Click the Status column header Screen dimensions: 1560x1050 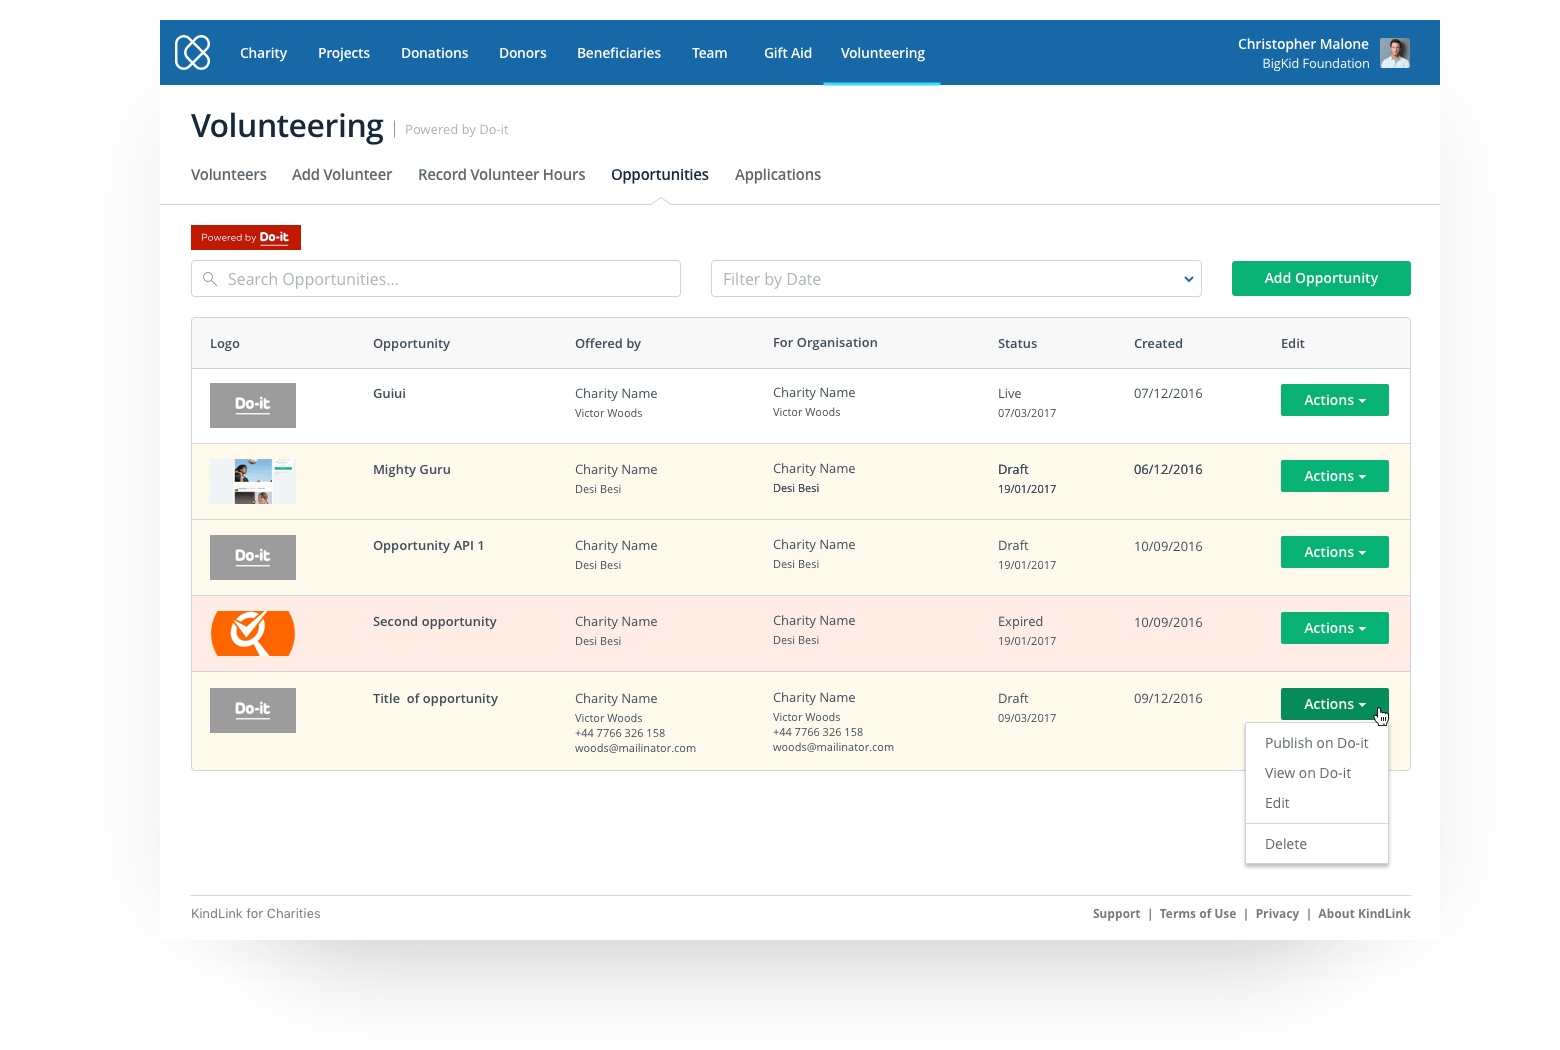coord(1017,343)
